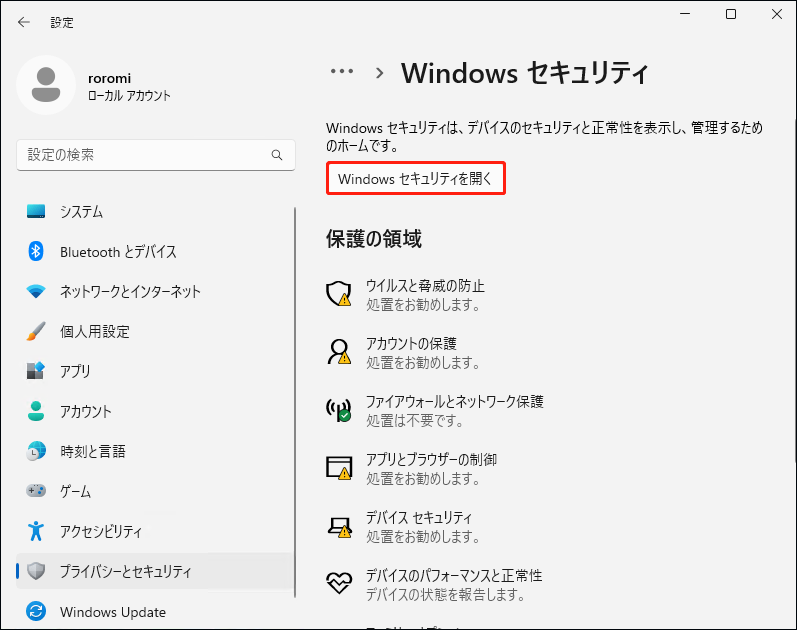Click the Windows Update sync icon
This screenshot has height=630, width=797.
[x=36, y=611]
